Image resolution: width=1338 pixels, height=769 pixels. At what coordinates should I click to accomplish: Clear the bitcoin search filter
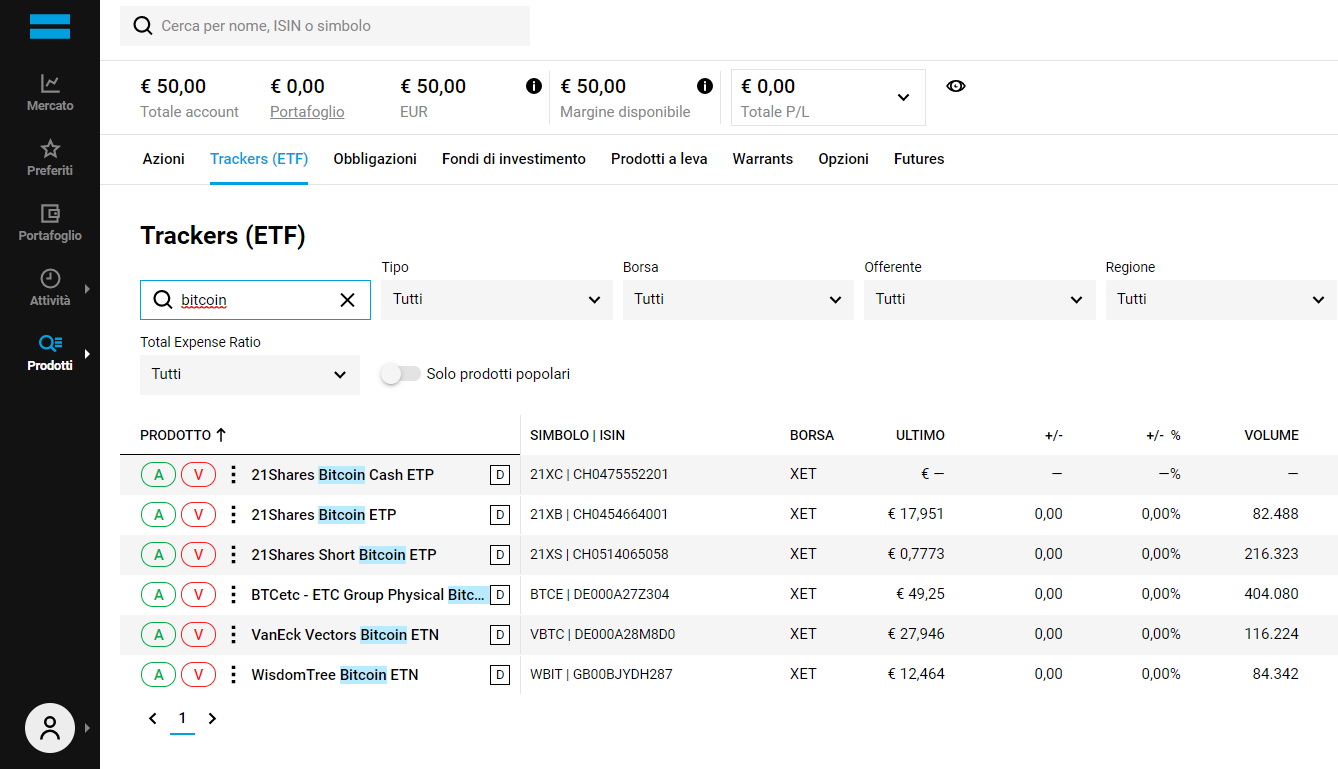[348, 300]
